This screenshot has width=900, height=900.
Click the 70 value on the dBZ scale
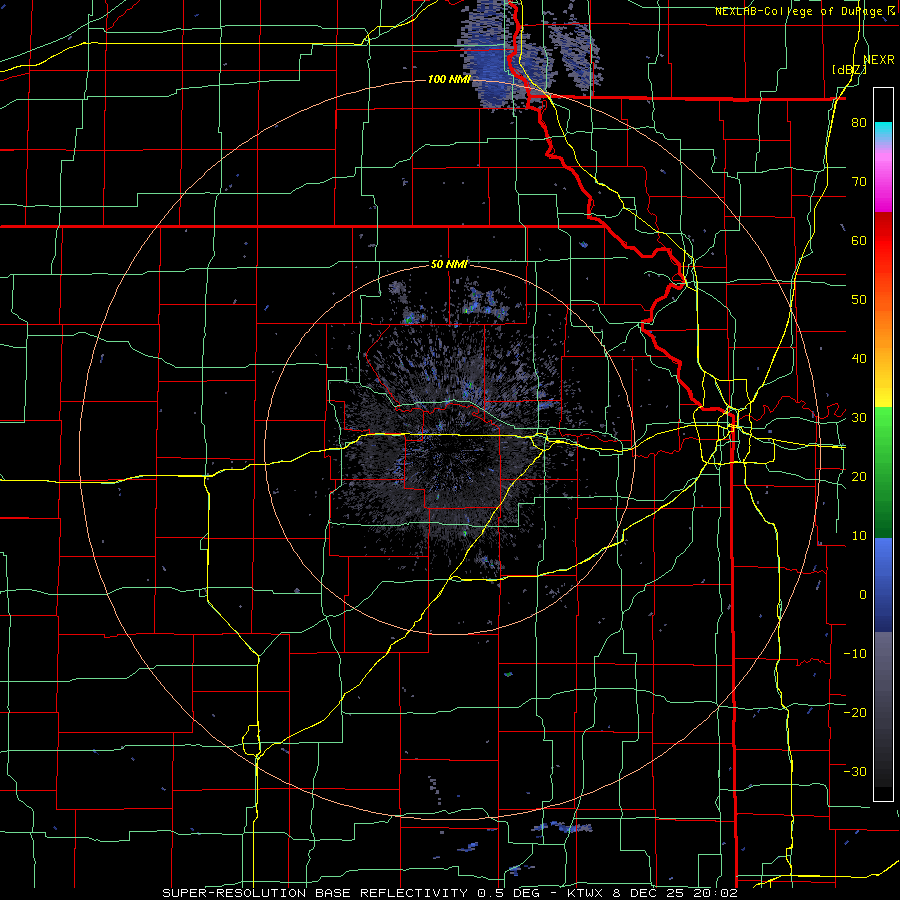coord(859,182)
